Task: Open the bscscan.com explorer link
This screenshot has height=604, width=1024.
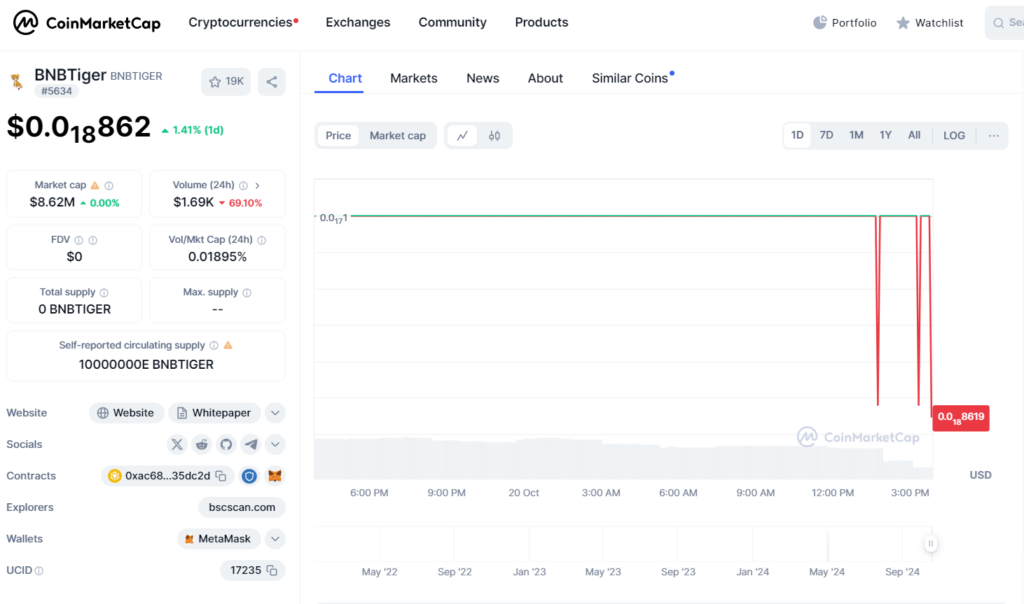Action: 243,507
